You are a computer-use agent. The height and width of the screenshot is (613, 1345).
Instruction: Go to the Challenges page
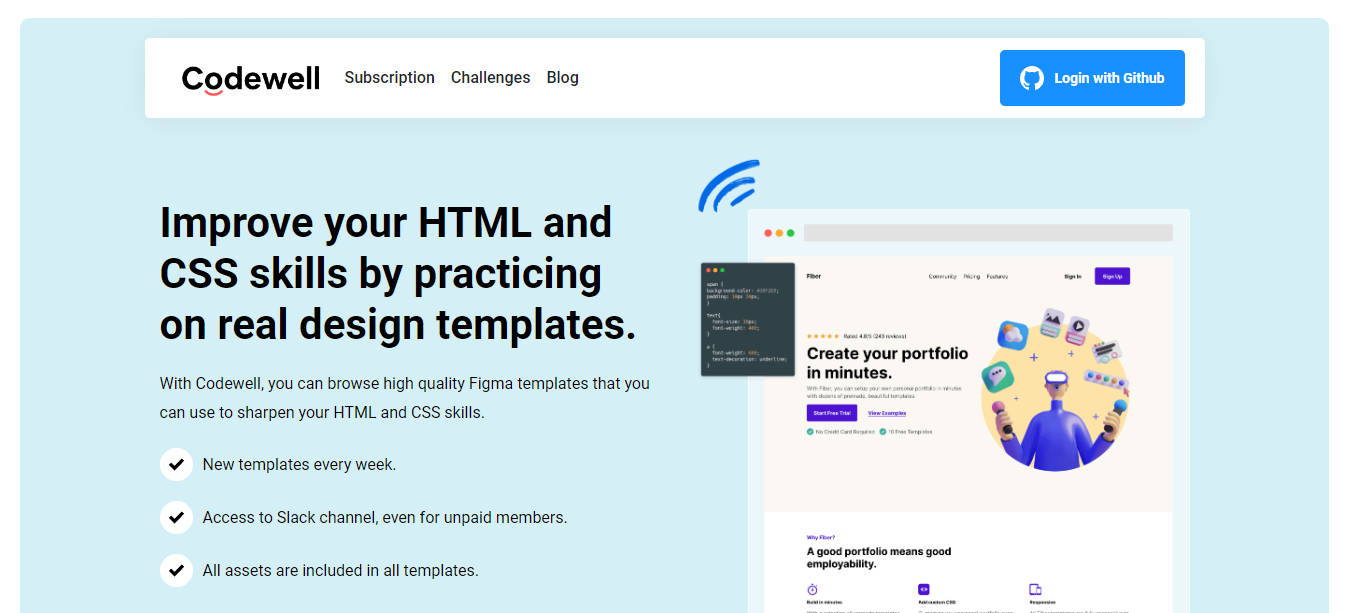(490, 78)
